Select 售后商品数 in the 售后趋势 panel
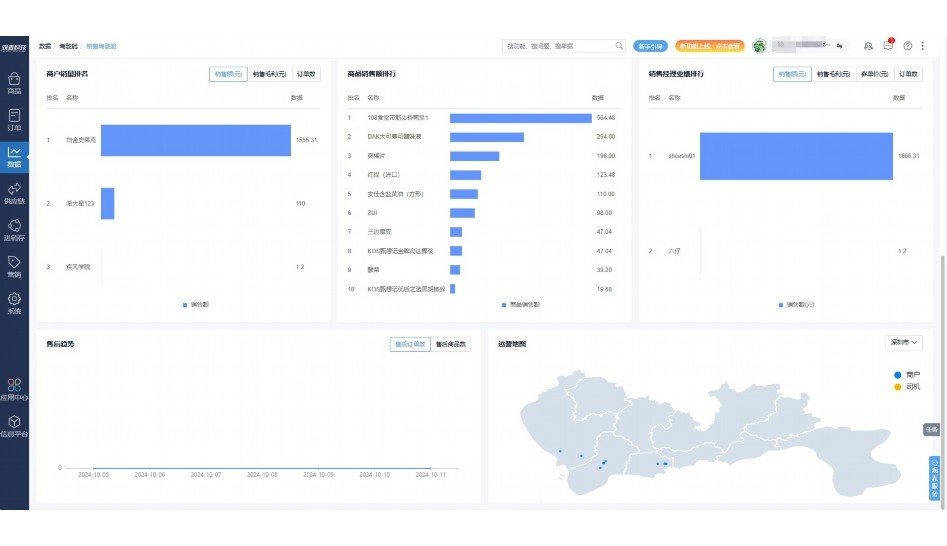 coord(452,344)
